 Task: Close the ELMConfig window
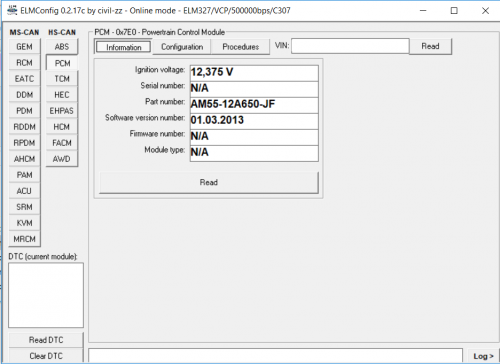(485, 10)
